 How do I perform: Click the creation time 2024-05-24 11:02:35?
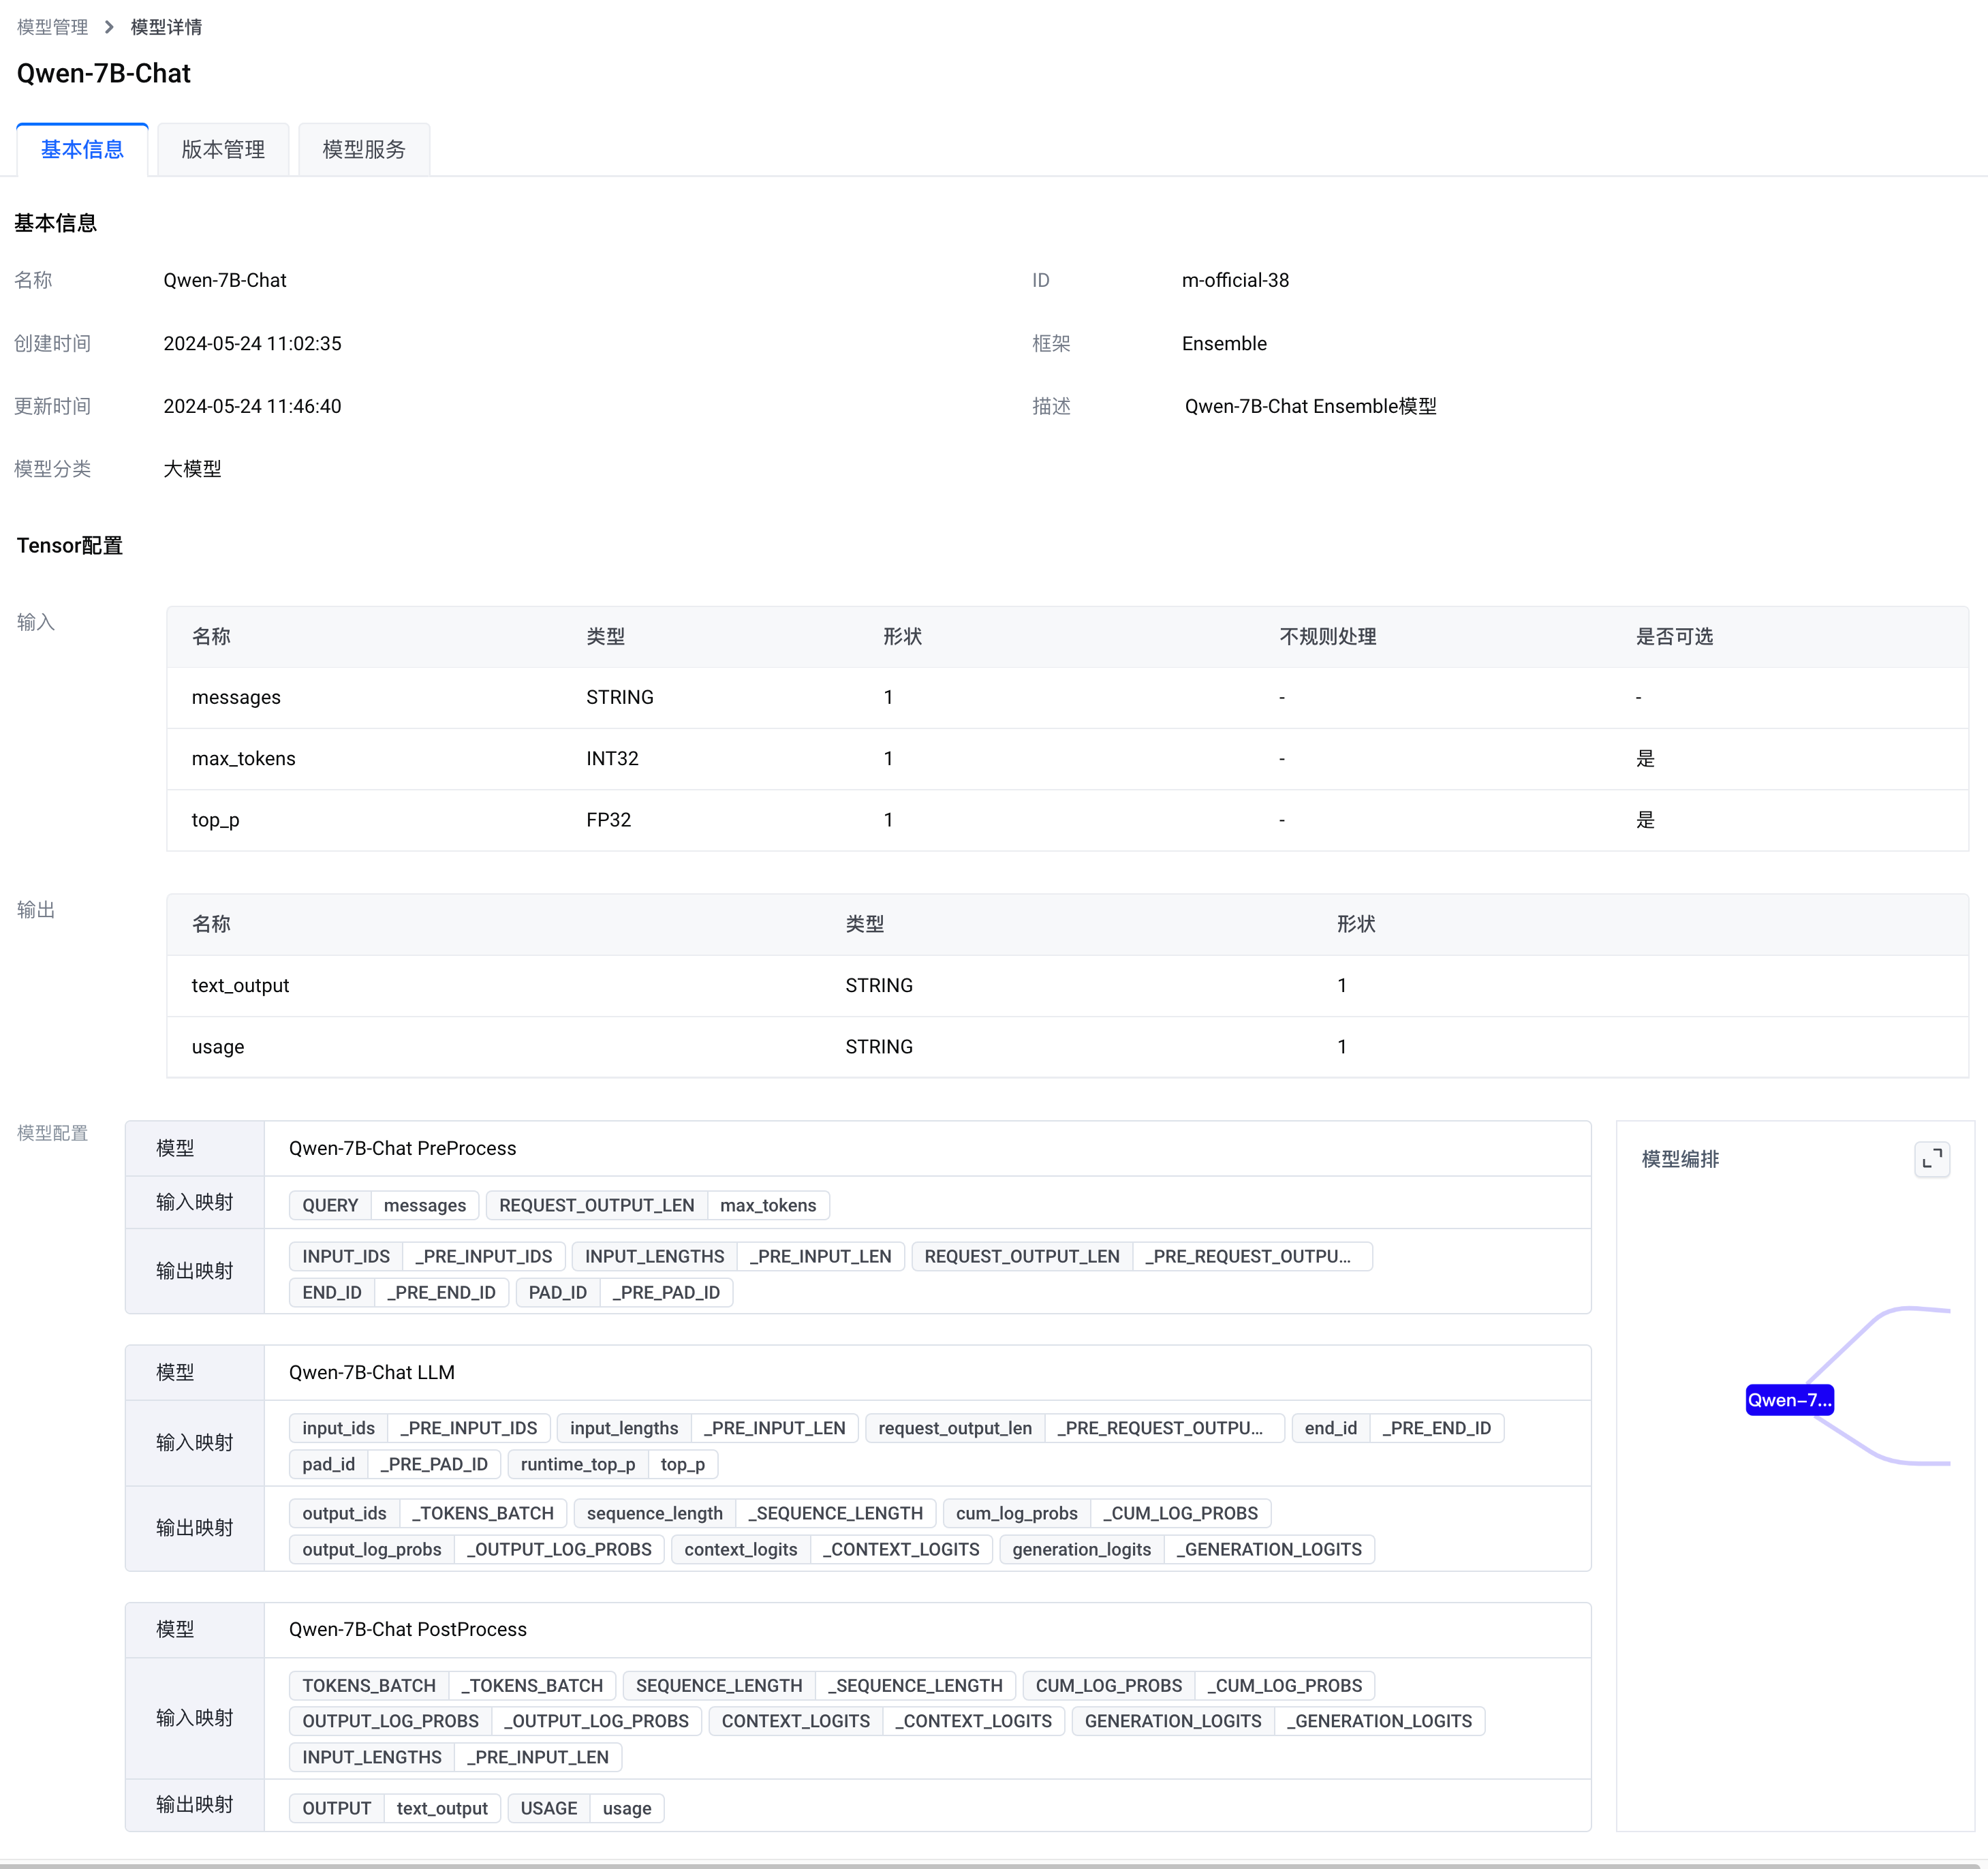pos(252,343)
